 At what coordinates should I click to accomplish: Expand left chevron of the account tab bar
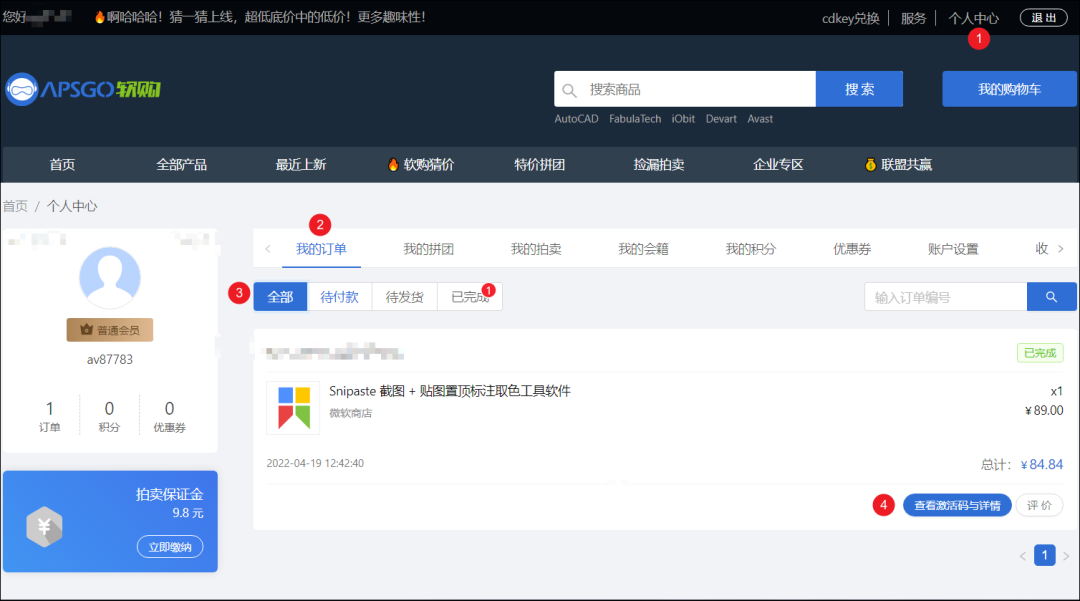pos(267,247)
